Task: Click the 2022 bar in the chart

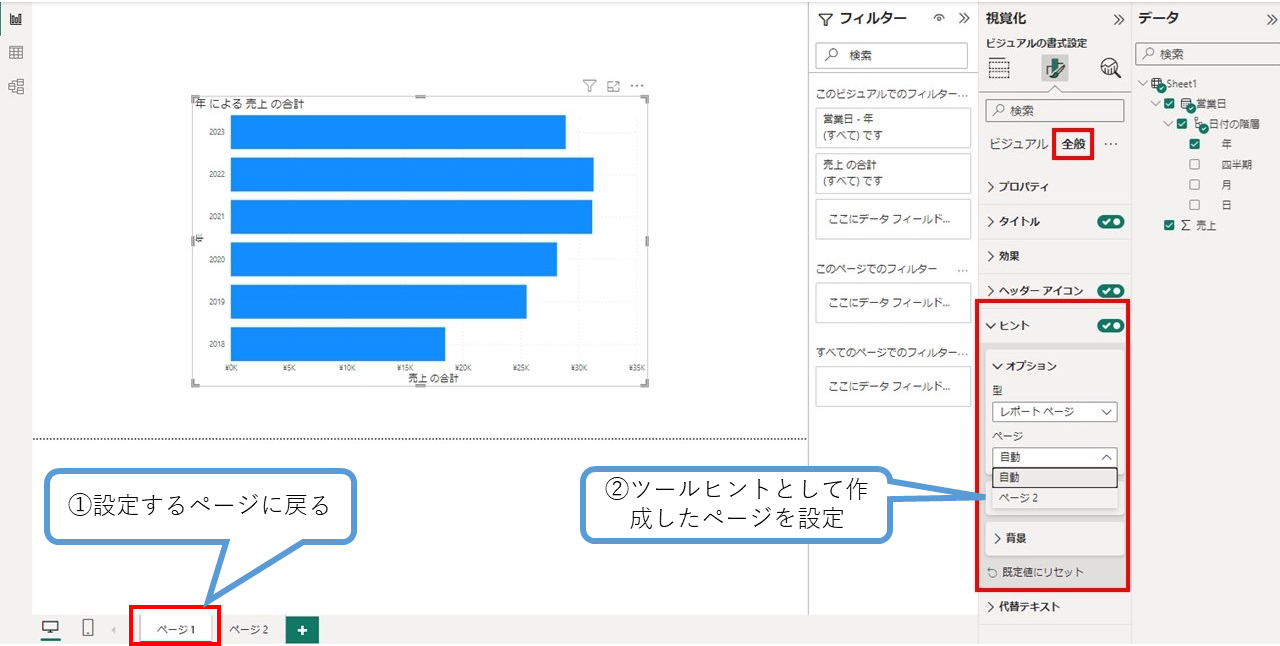Action: [411, 174]
